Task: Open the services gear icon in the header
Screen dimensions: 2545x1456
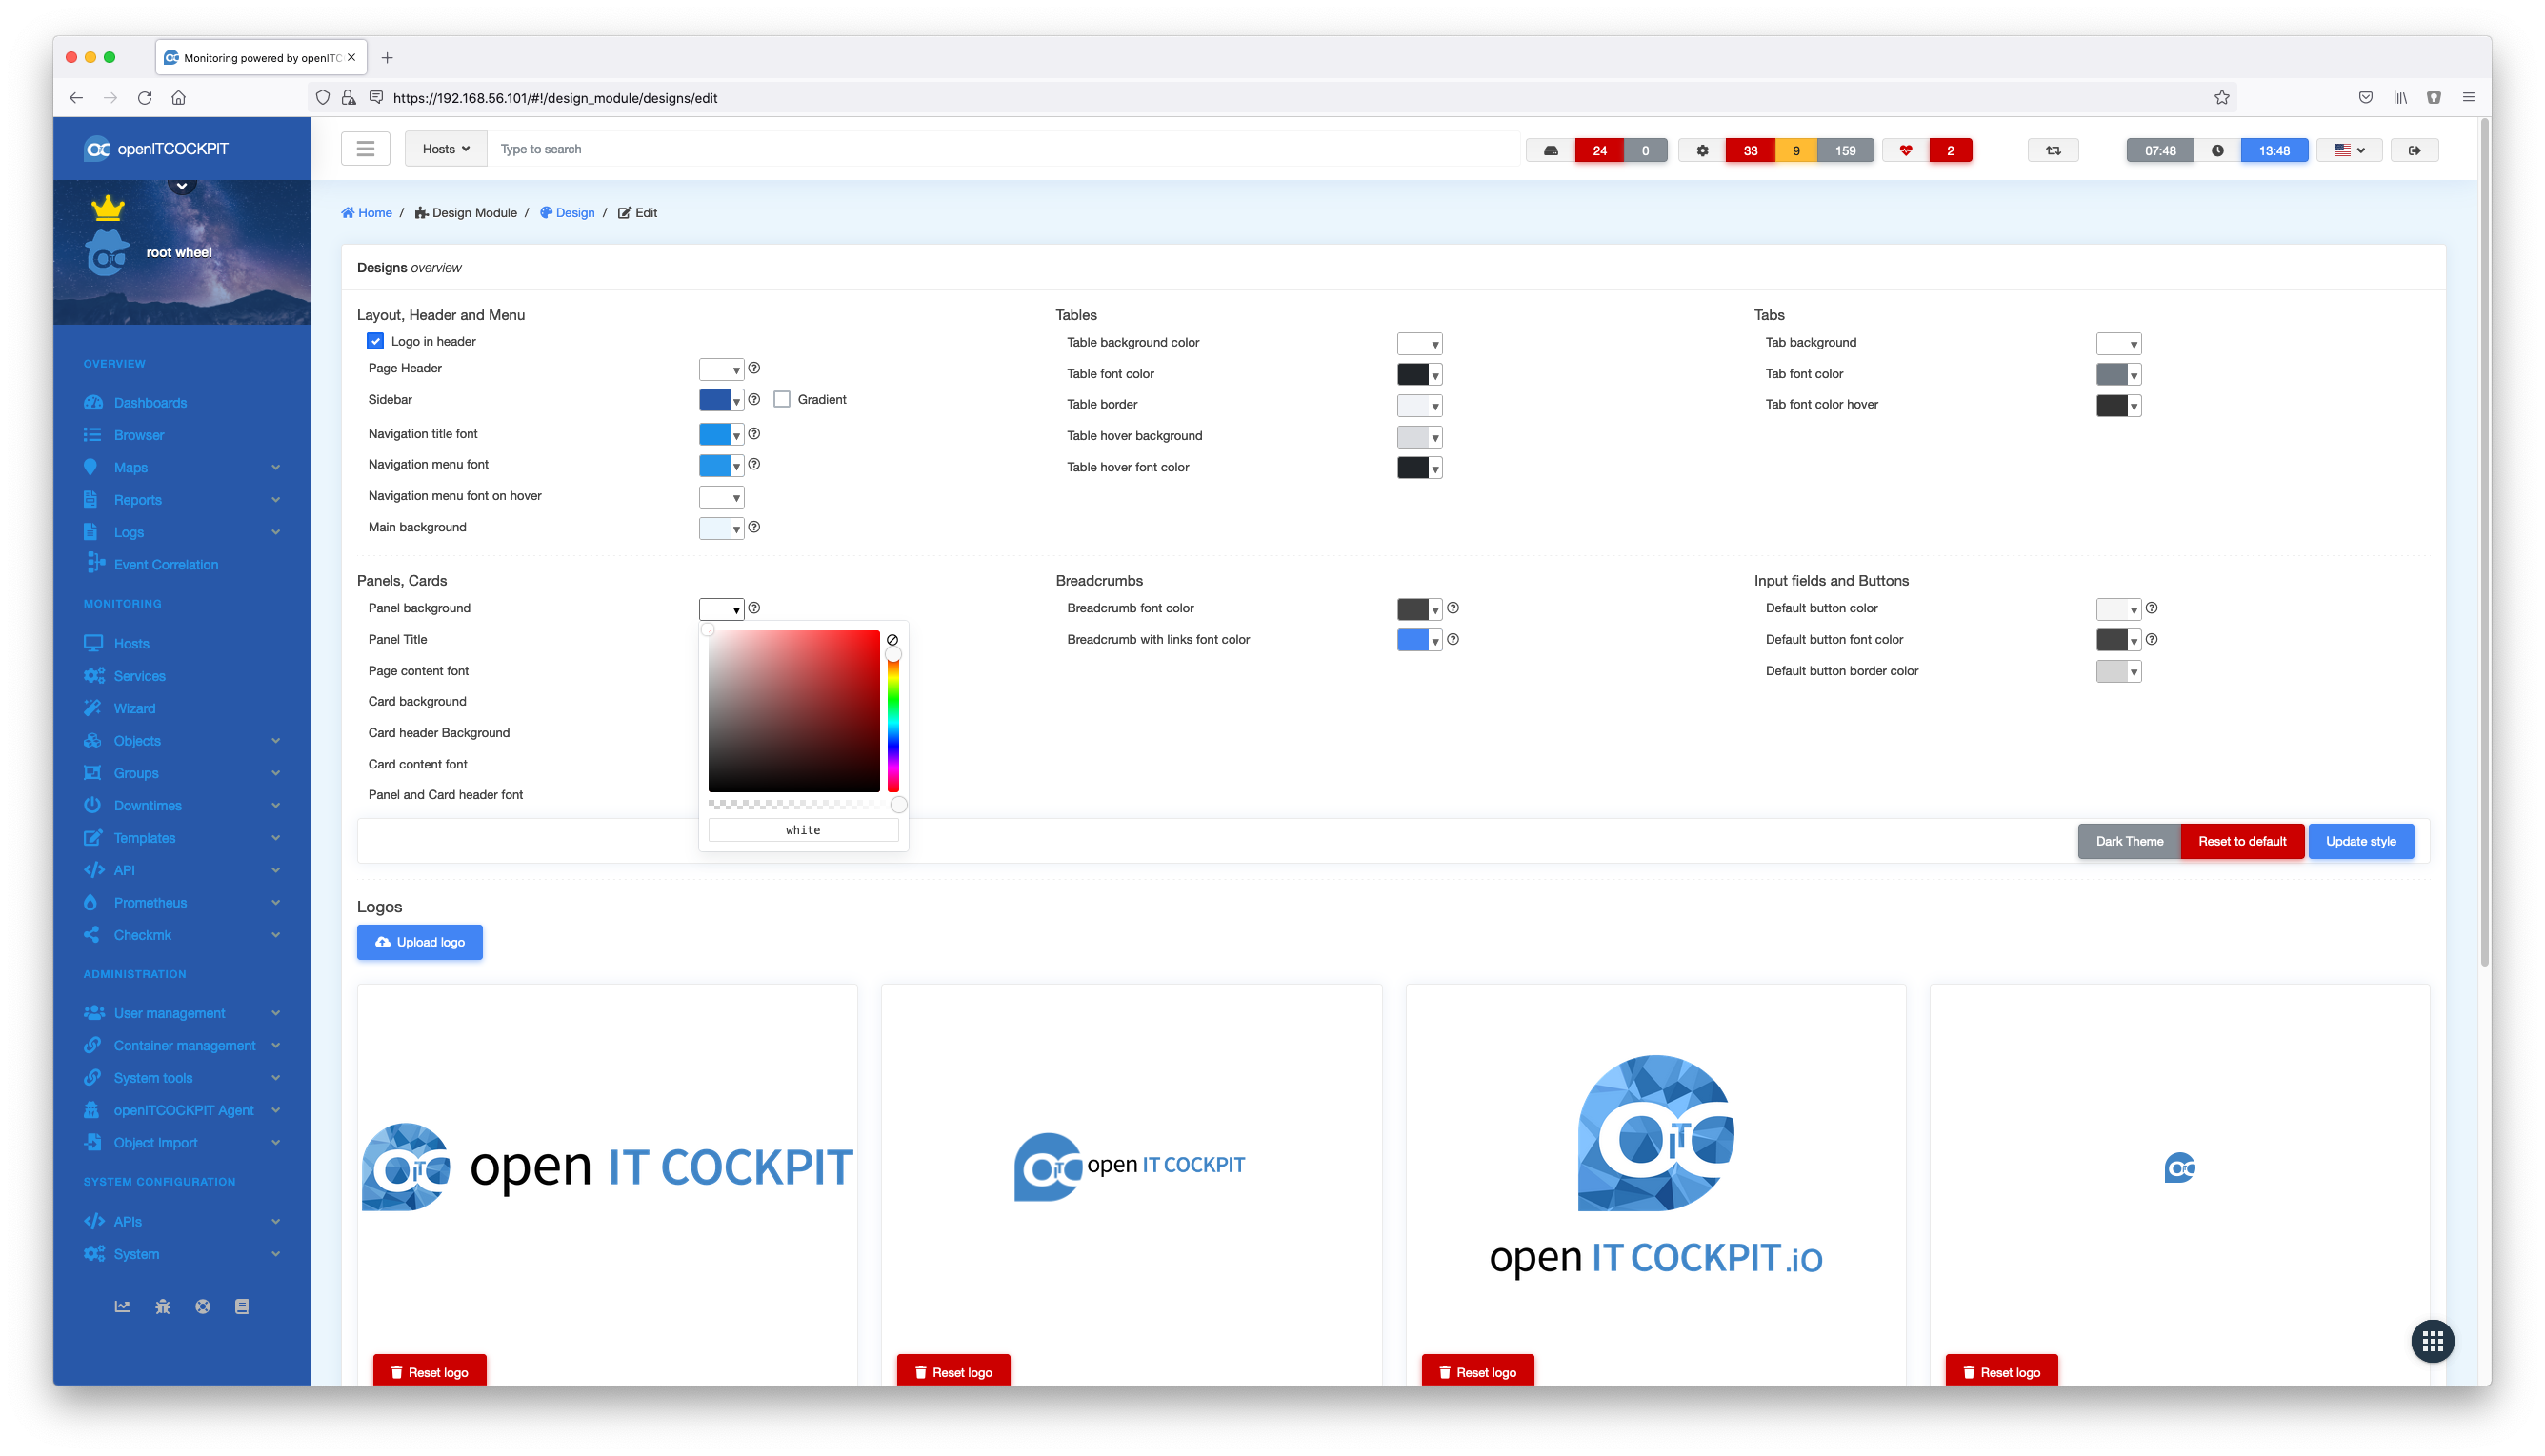Action: tap(1701, 150)
